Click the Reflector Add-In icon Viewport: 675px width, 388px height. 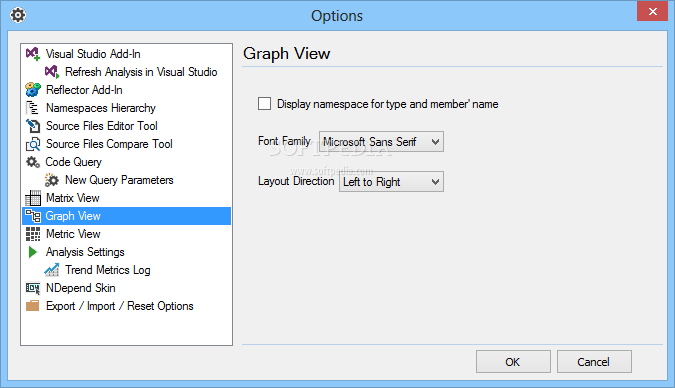[x=33, y=90]
